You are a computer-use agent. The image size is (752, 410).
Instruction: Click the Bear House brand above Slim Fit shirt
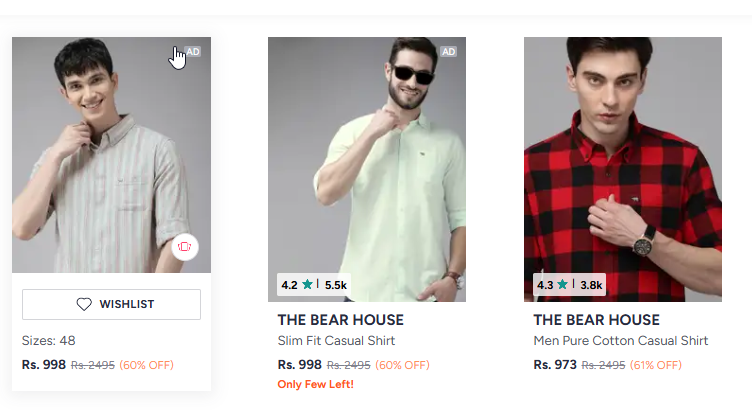coord(340,320)
